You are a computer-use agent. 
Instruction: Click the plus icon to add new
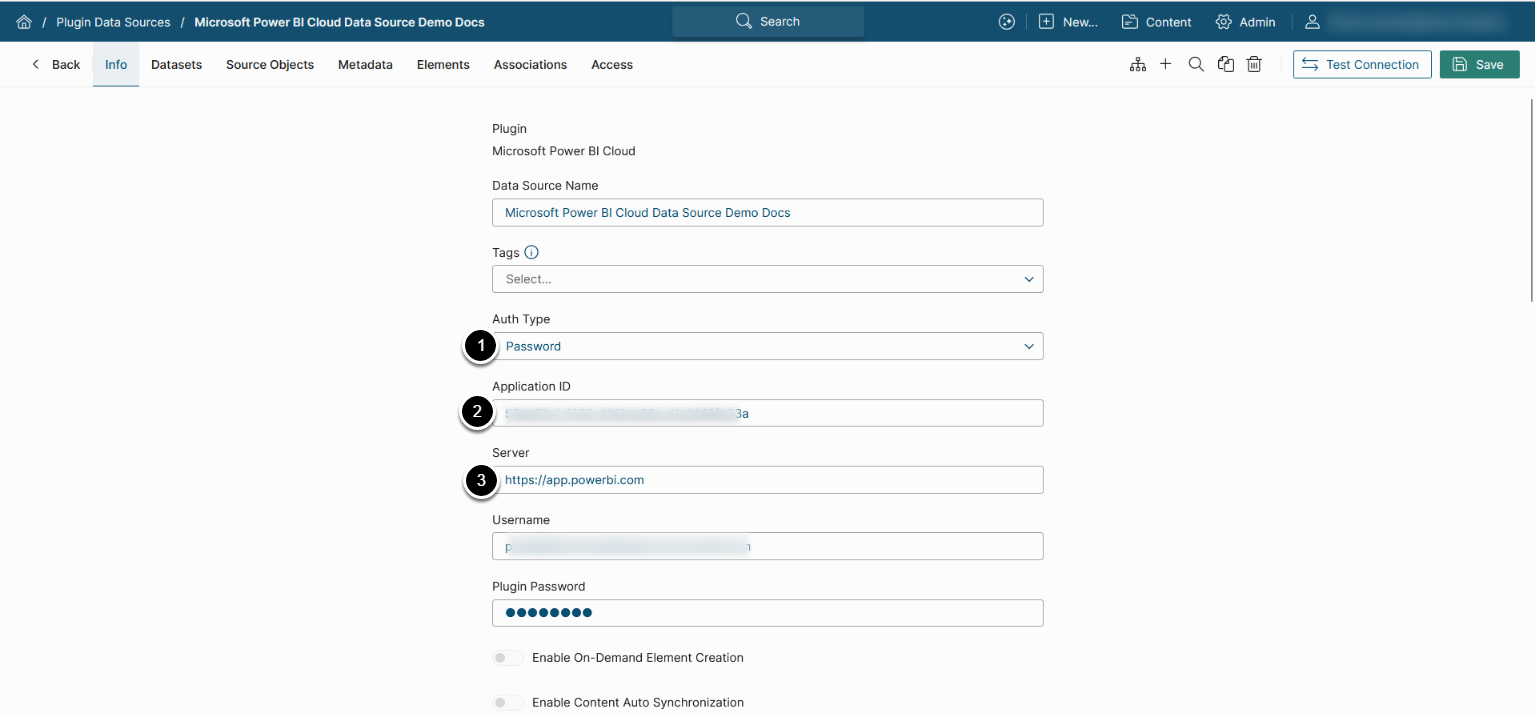(x=1165, y=64)
